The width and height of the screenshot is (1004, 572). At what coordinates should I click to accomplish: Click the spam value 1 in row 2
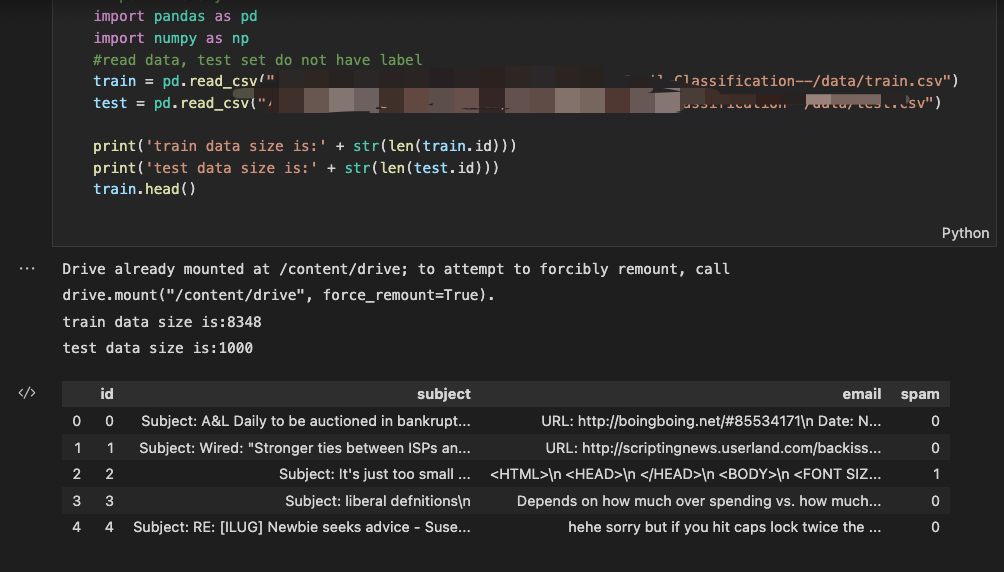(x=935, y=474)
